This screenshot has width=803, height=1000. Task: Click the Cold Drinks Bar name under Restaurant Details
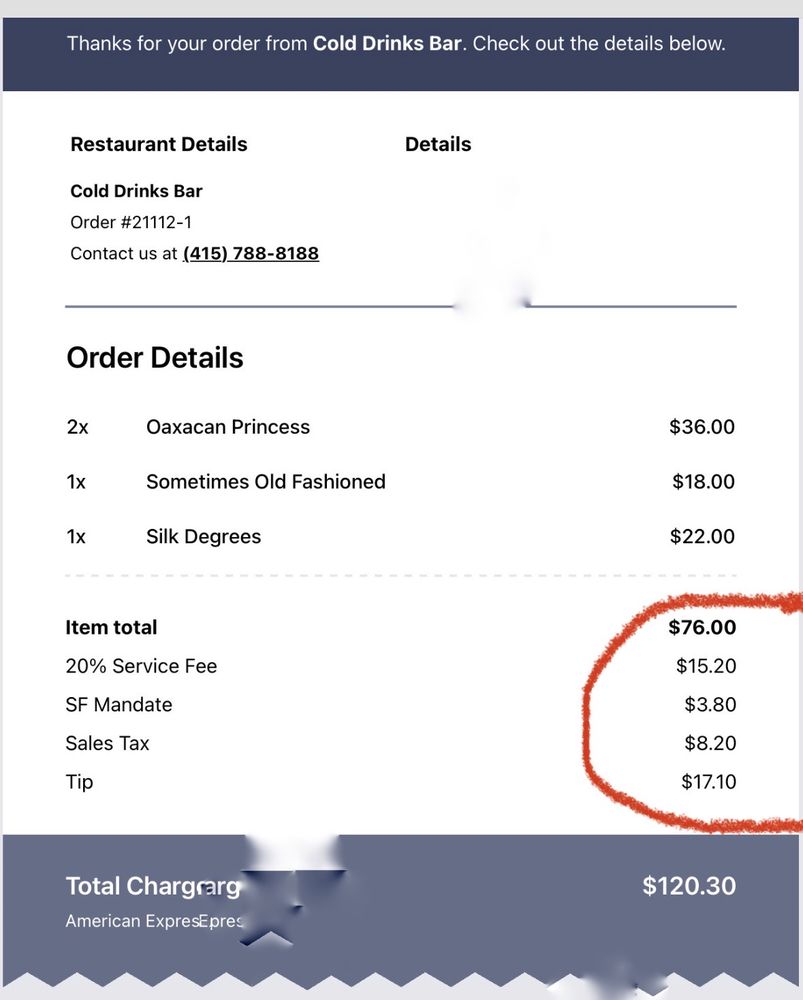pos(136,191)
